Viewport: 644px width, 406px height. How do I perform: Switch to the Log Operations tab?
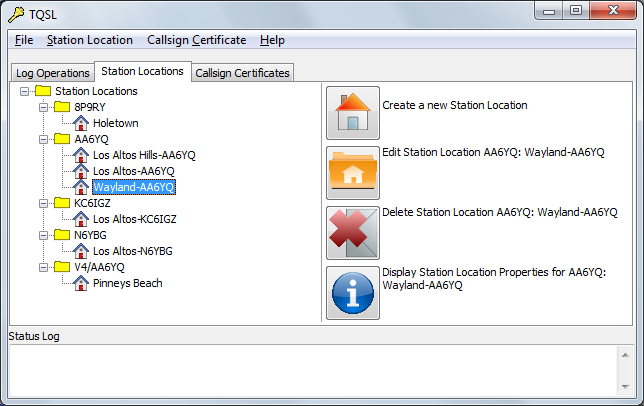click(x=52, y=73)
